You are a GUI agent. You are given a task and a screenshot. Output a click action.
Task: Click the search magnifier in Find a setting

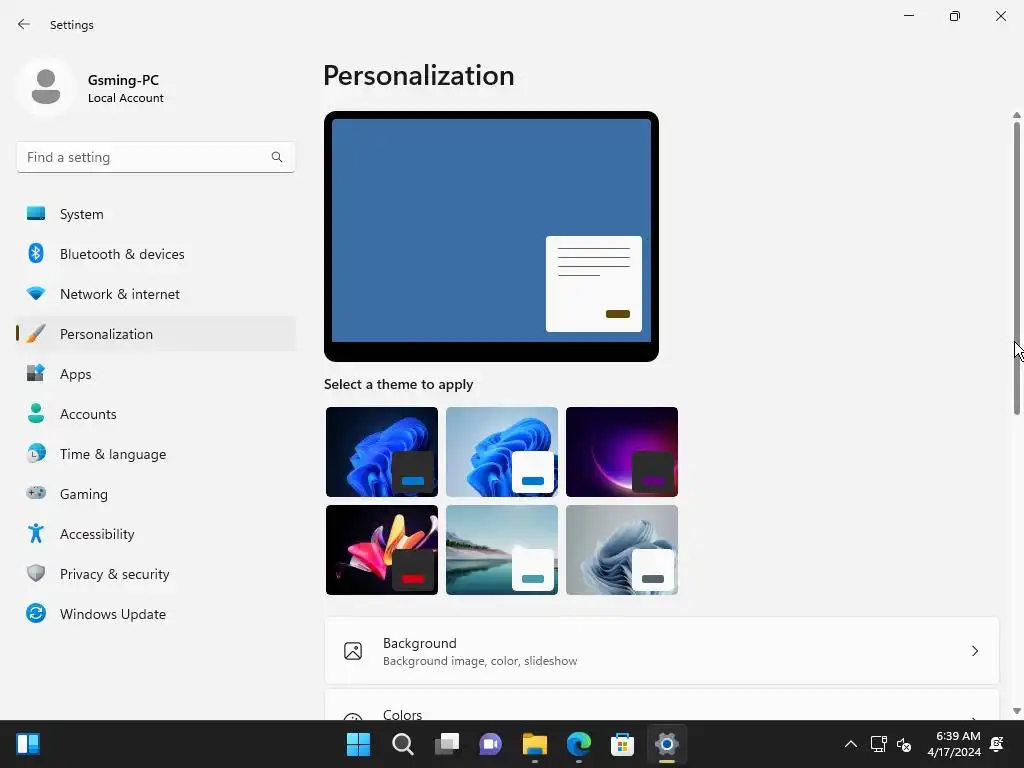pos(277,157)
